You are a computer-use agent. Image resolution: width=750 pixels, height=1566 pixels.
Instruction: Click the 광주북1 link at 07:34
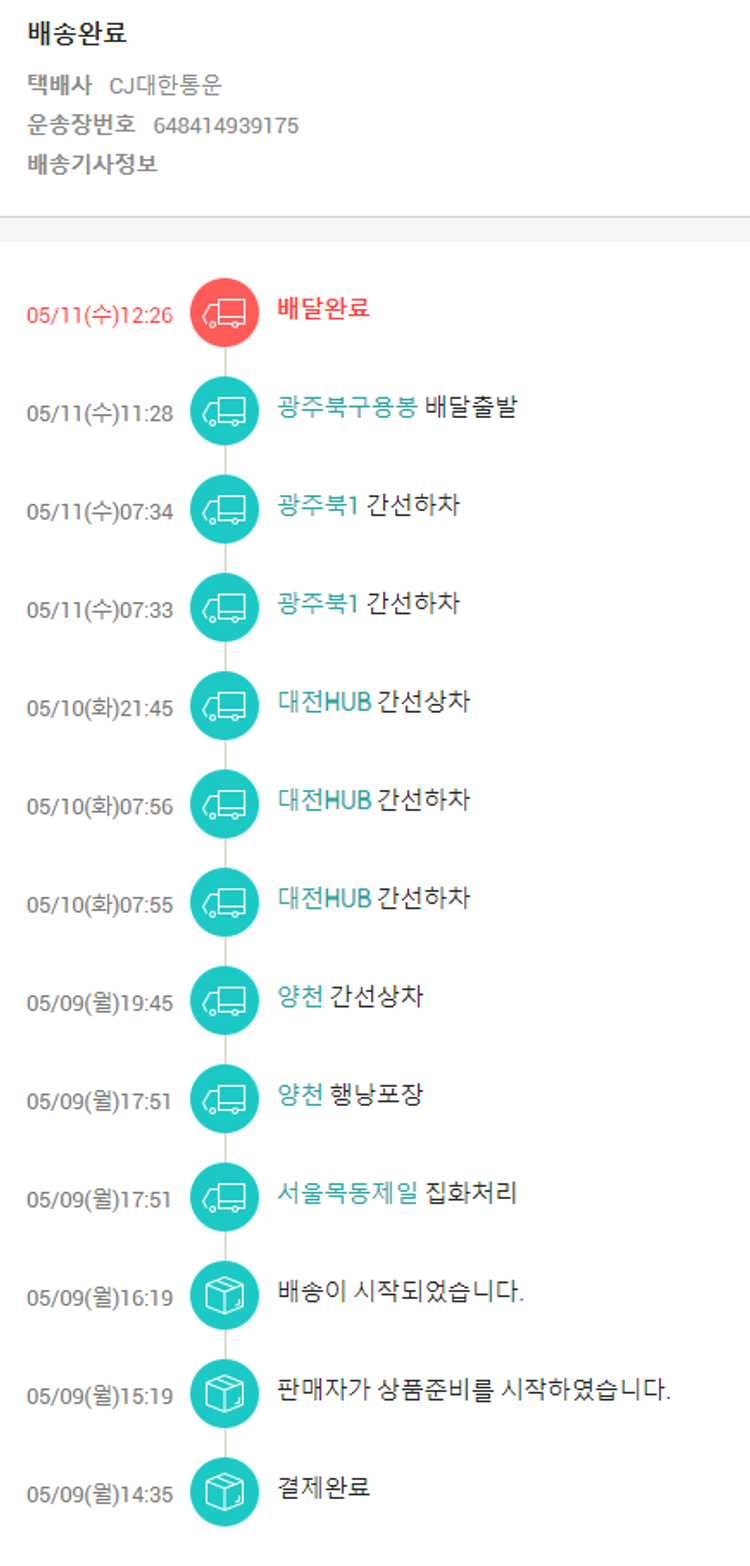pyautogui.click(x=317, y=505)
